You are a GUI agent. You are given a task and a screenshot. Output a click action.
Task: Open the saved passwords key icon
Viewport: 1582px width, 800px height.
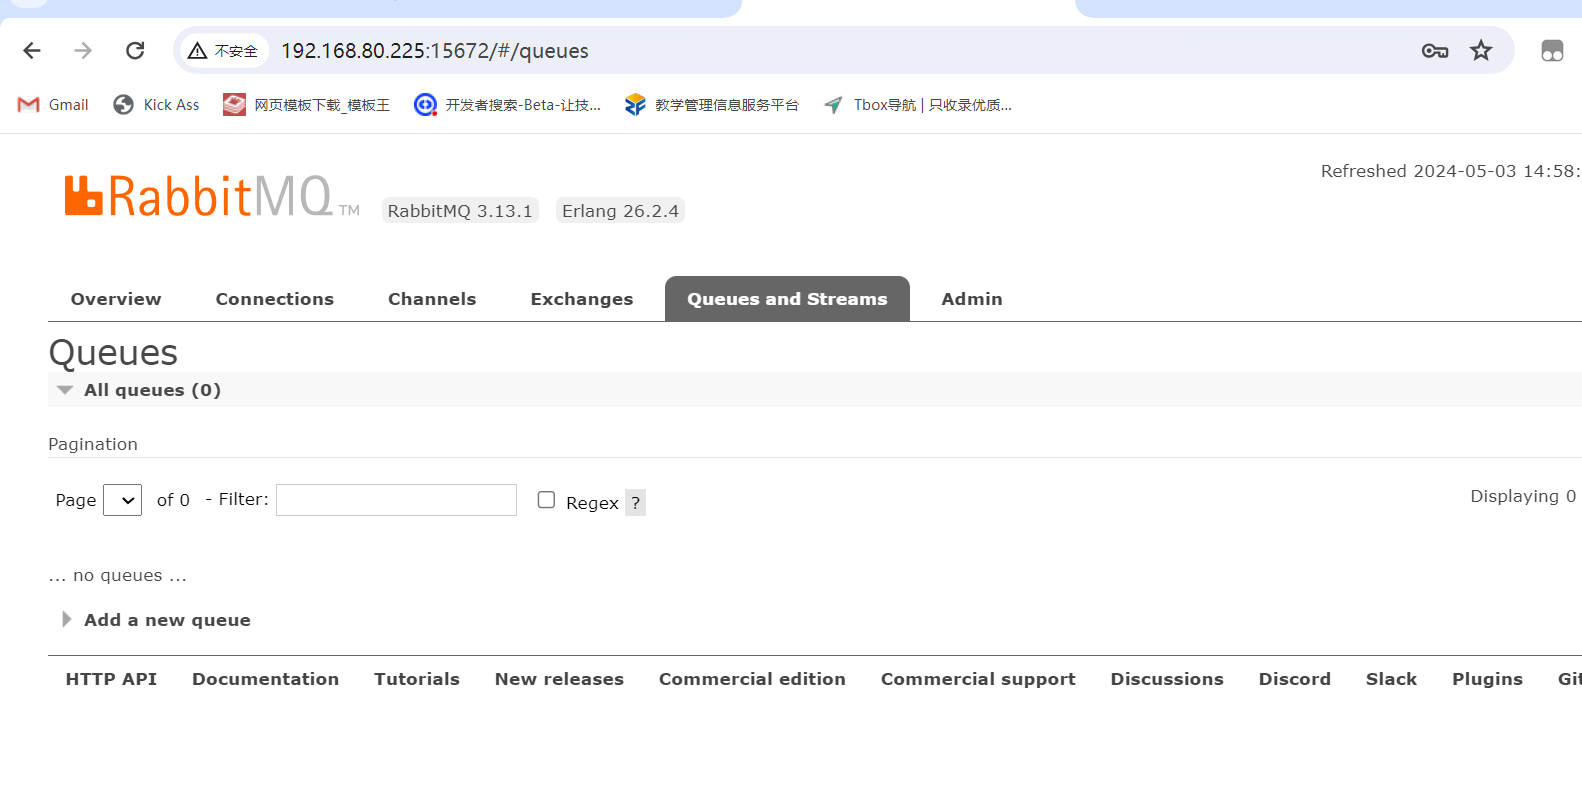[1434, 51]
